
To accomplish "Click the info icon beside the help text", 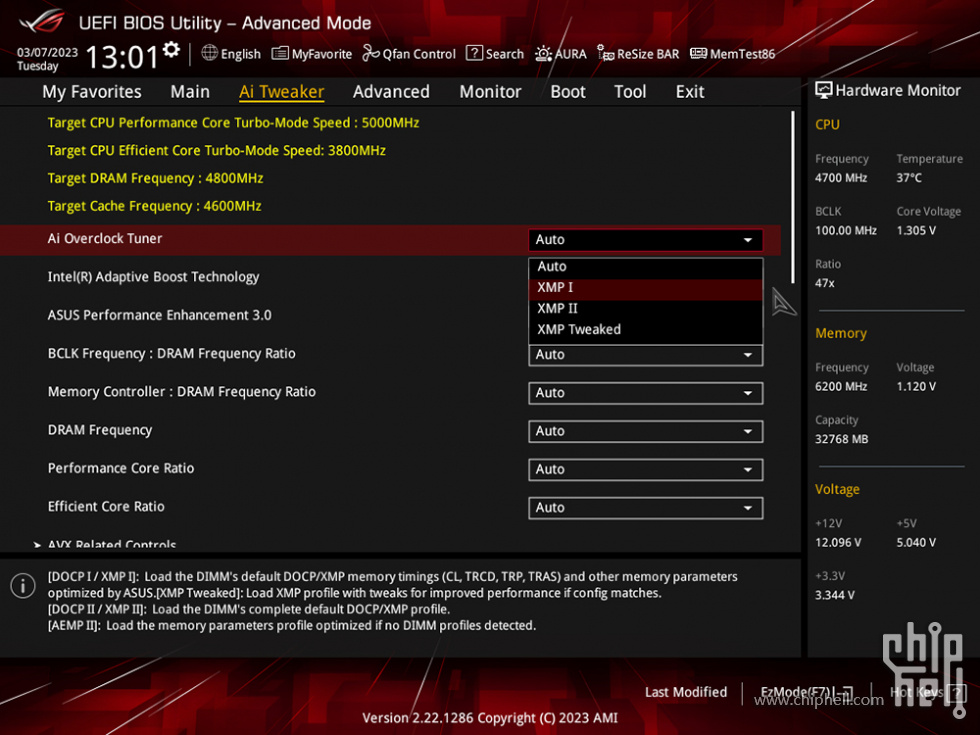I will [x=23, y=586].
